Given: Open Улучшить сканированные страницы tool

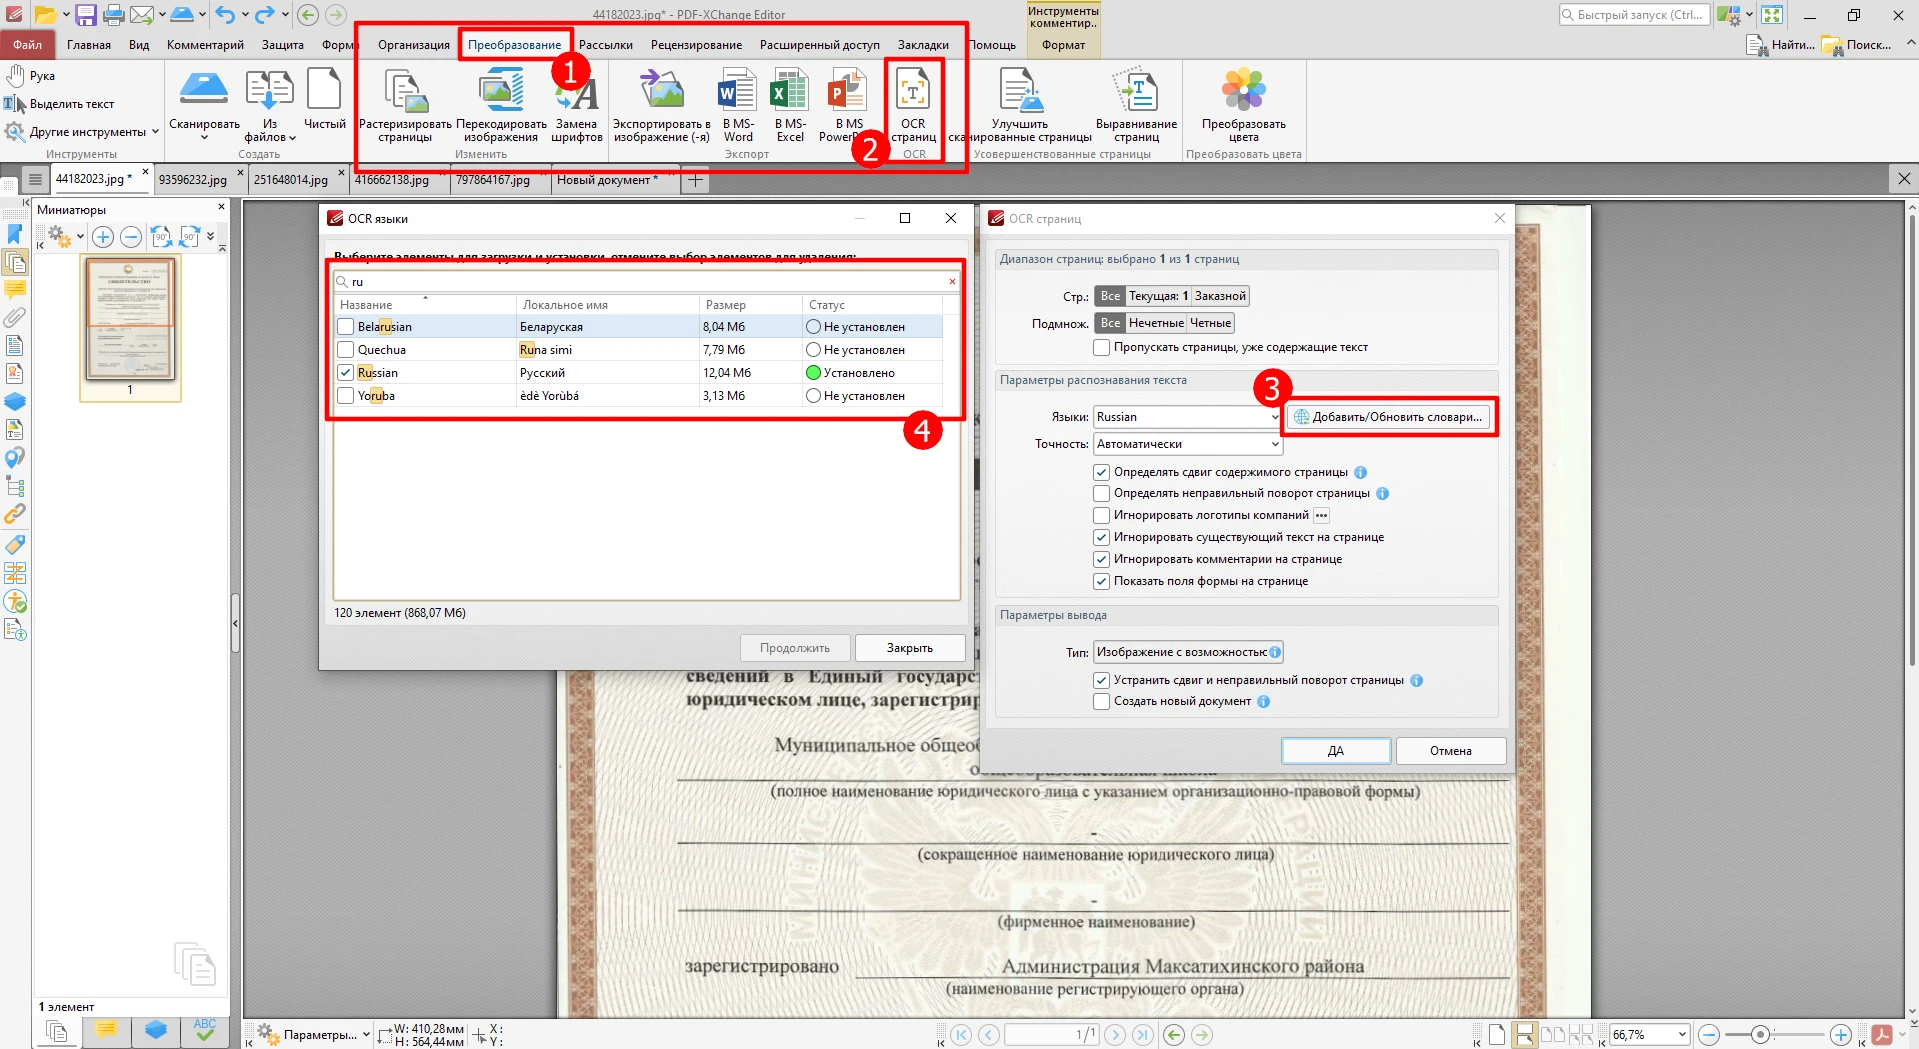Looking at the screenshot, I should 1020,105.
